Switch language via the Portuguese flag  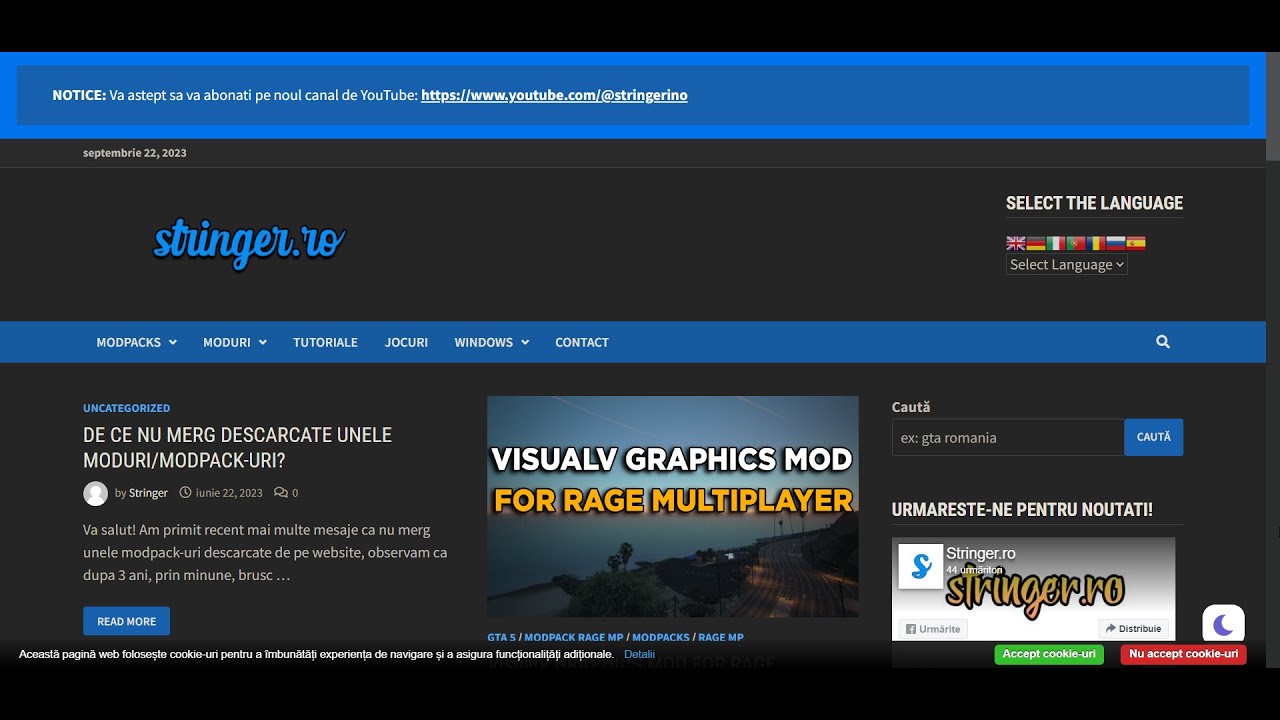[1075, 243]
